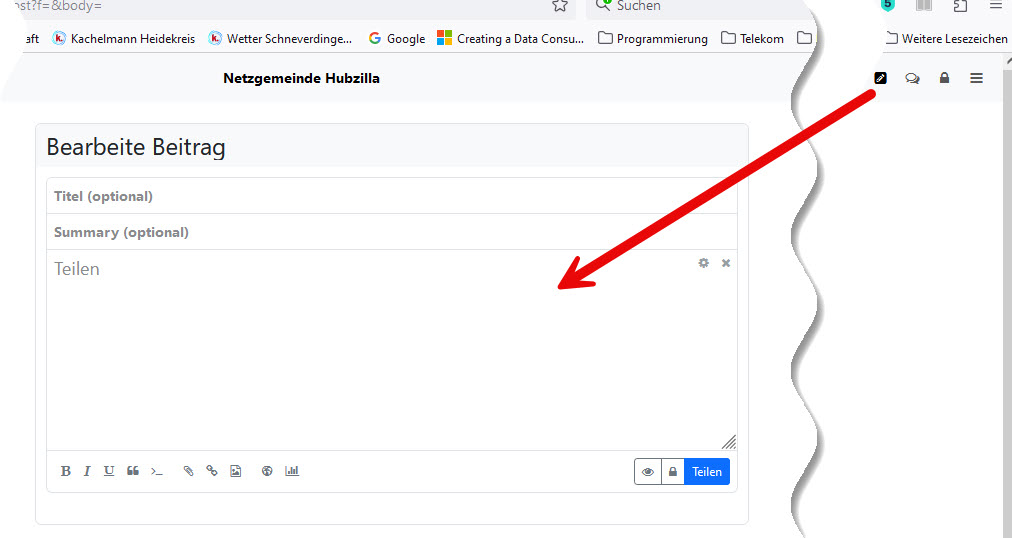Open the Kachelmann Heidekreis bookmark
1012x538 pixels.
pos(123,39)
